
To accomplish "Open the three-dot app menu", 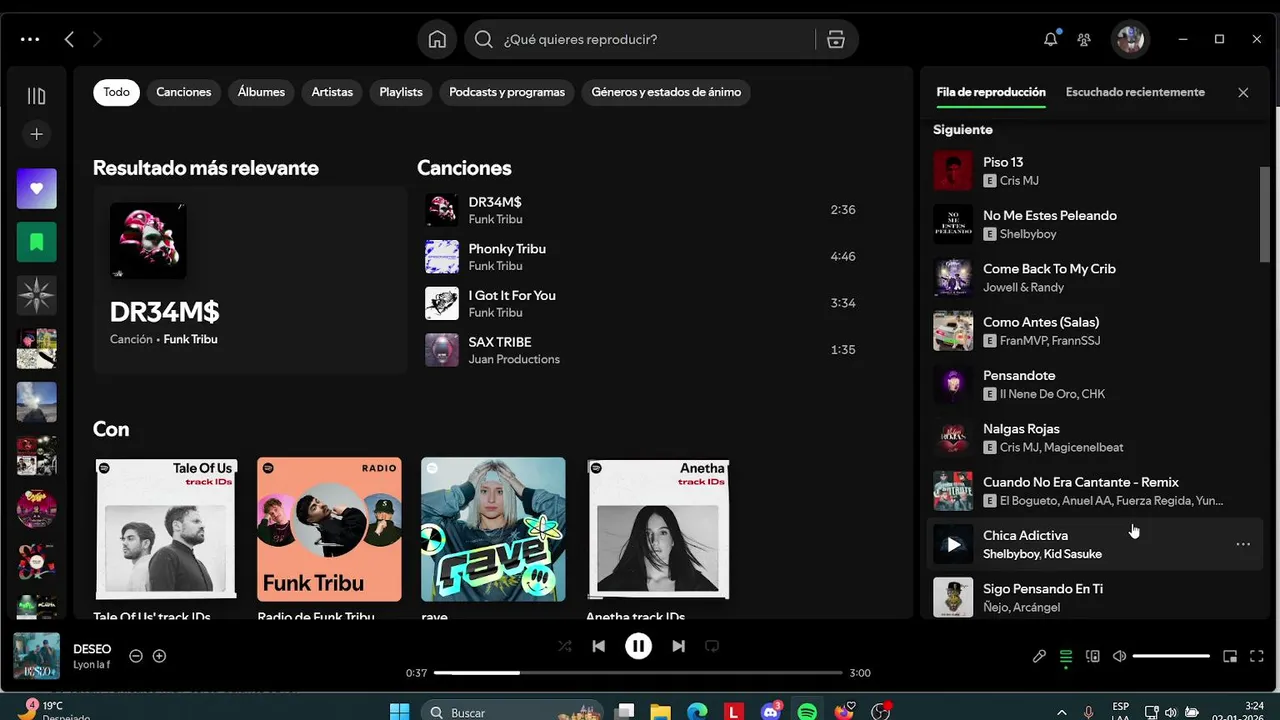I will [x=30, y=40].
